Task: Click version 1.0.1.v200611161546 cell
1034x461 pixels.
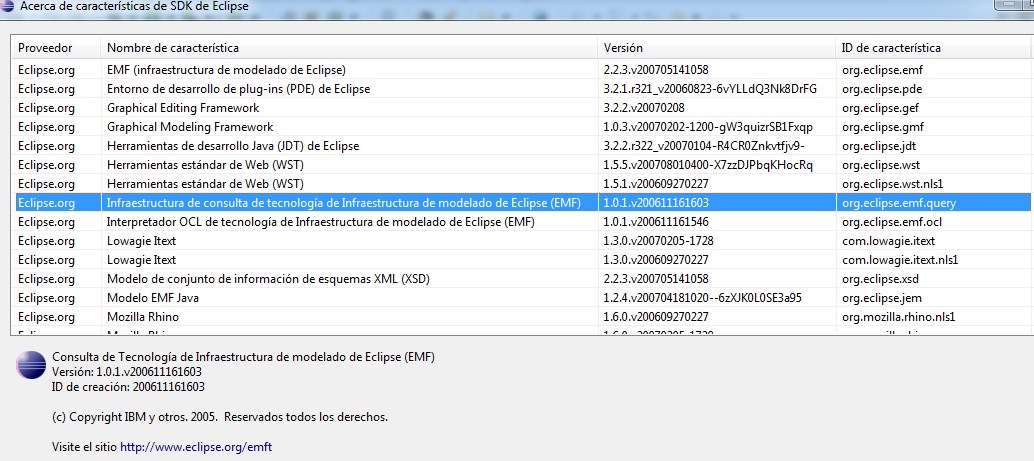Action: click(x=656, y=222)
